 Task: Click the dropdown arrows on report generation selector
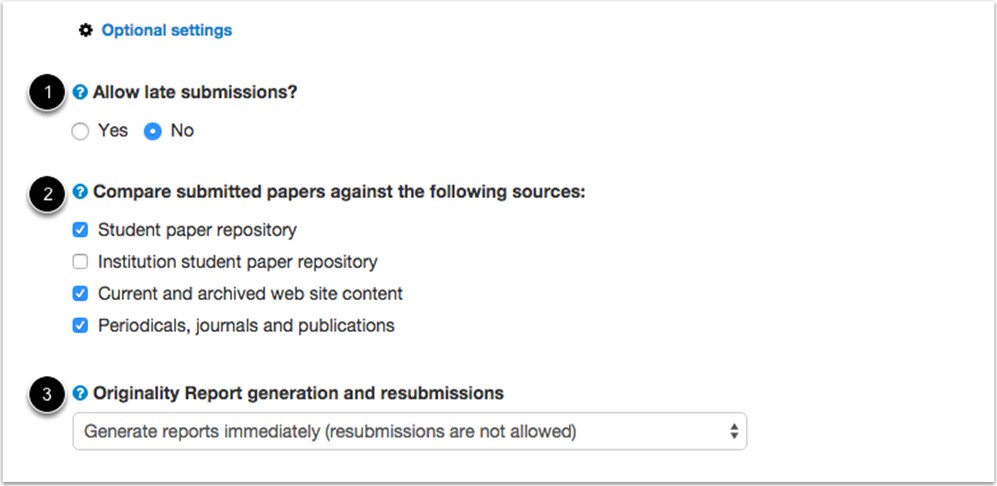click(734, 432)
